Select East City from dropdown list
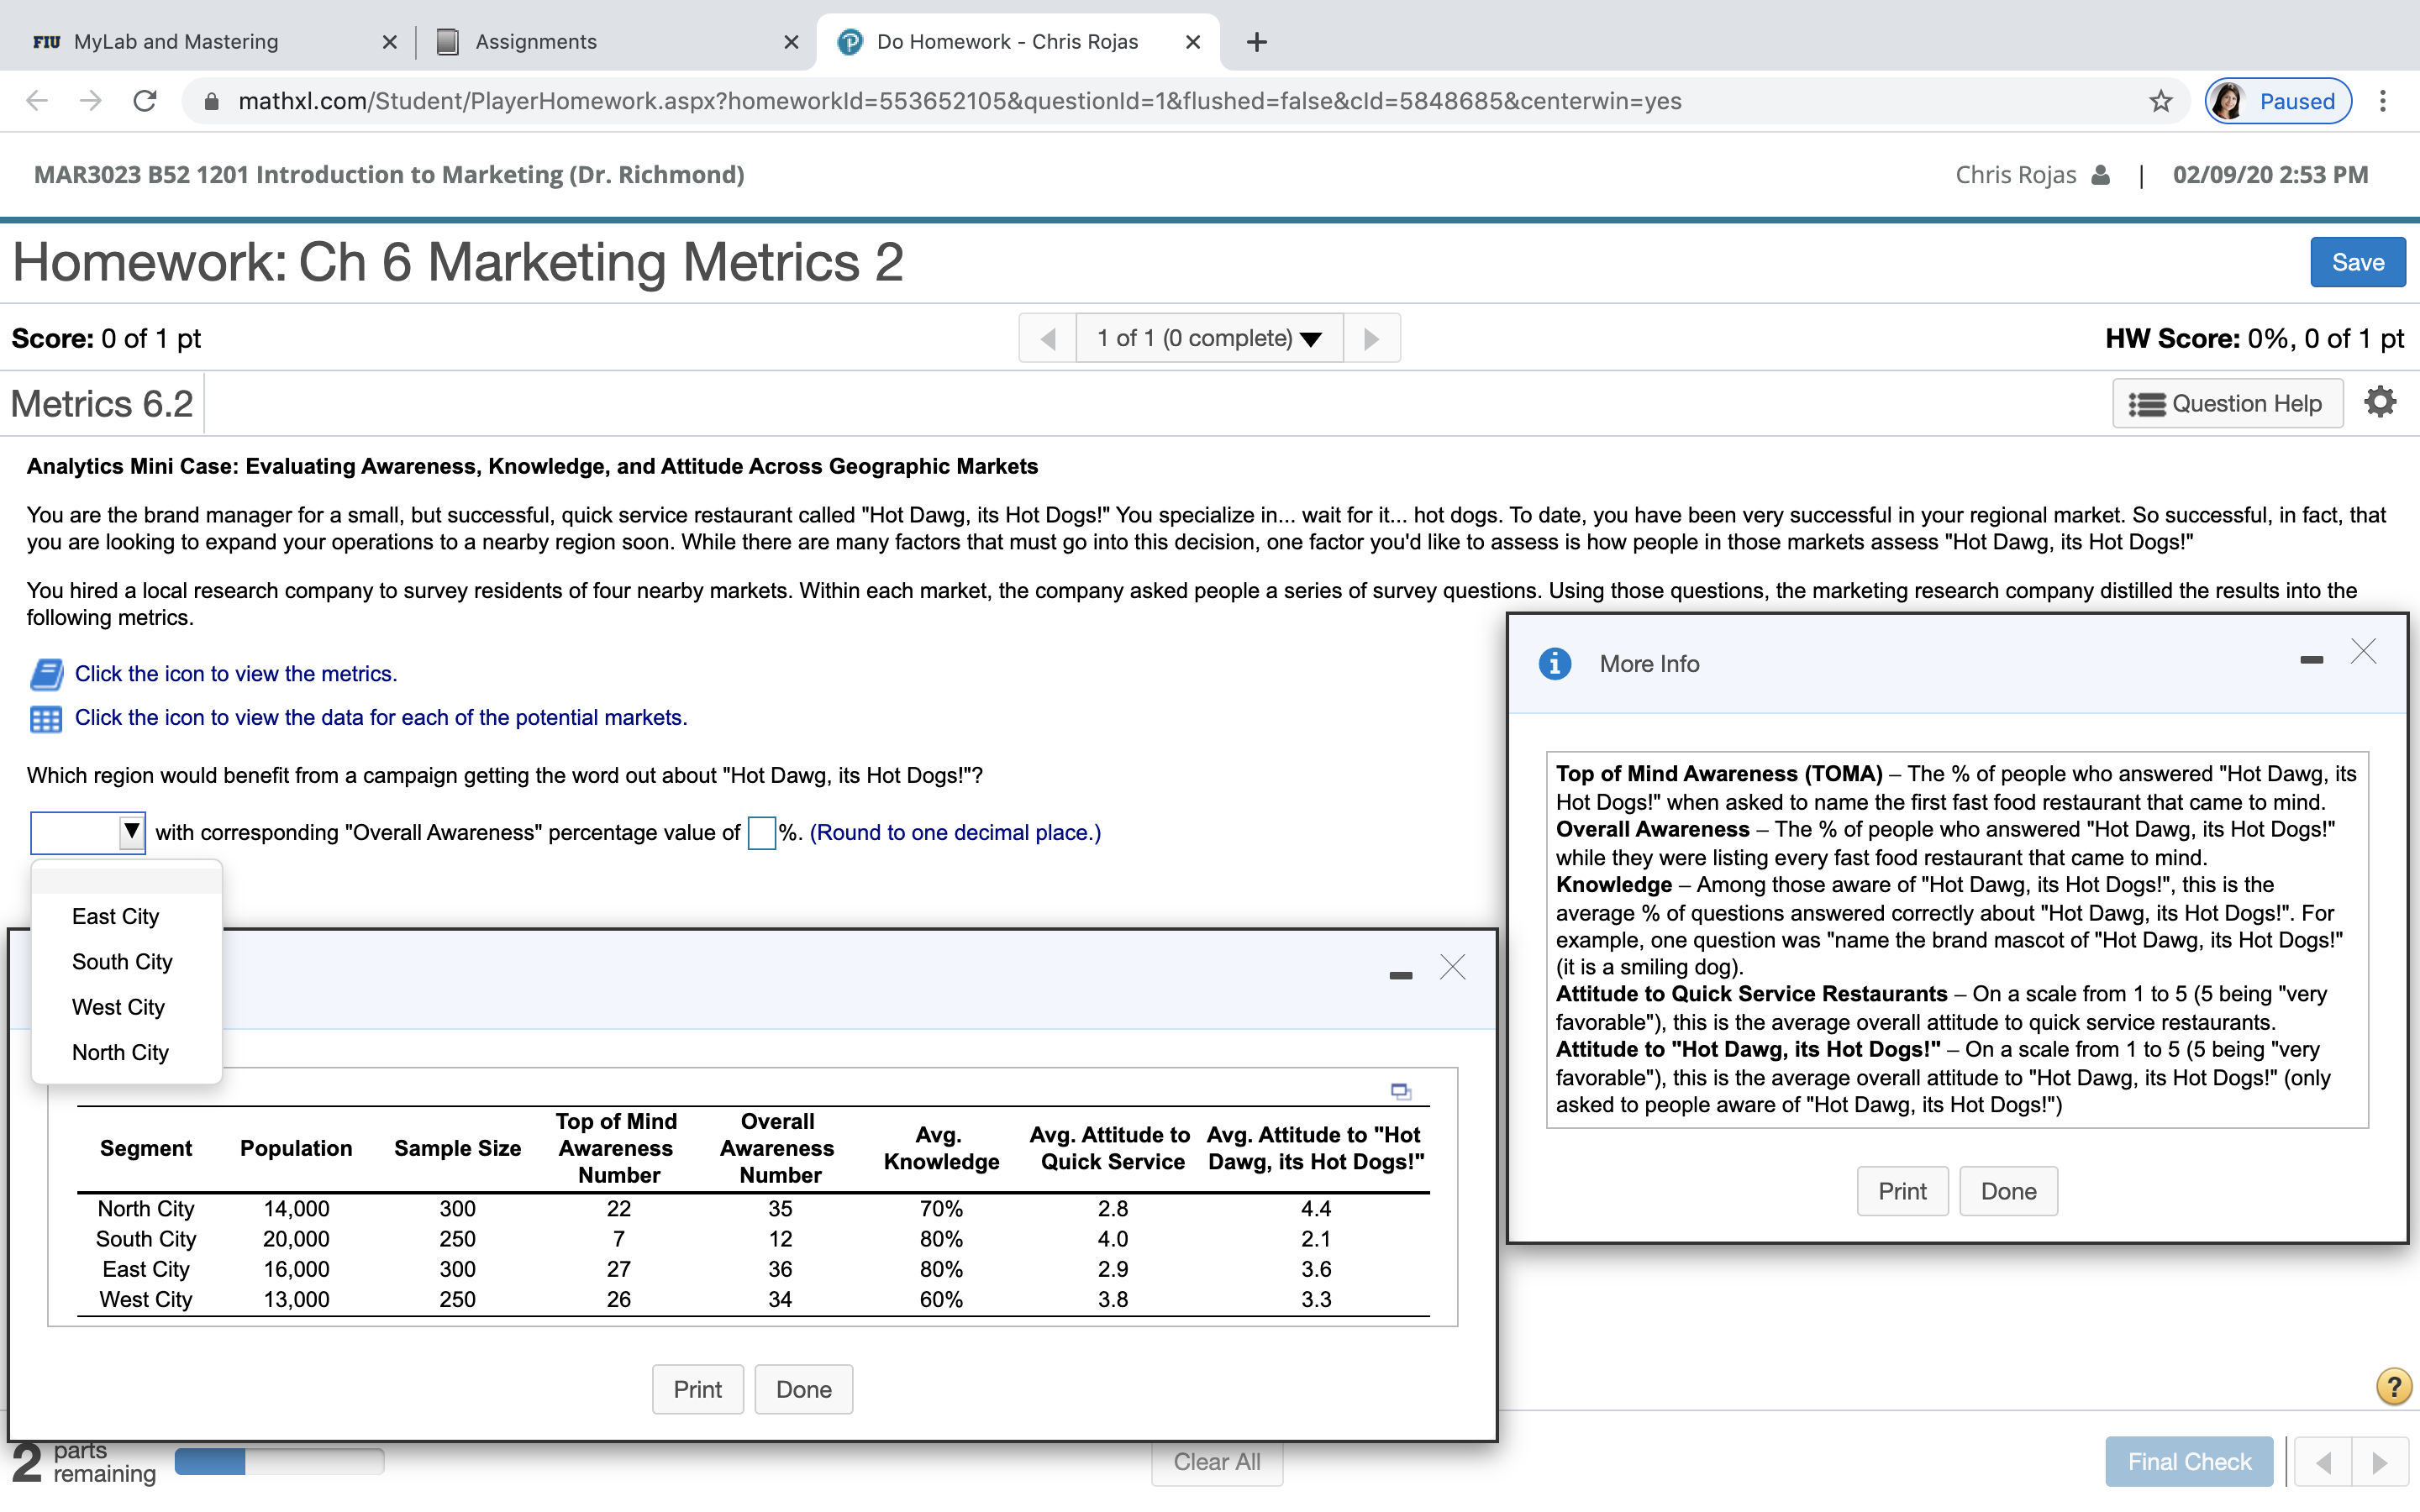The image size is (2420, 1512). point(116,917)
